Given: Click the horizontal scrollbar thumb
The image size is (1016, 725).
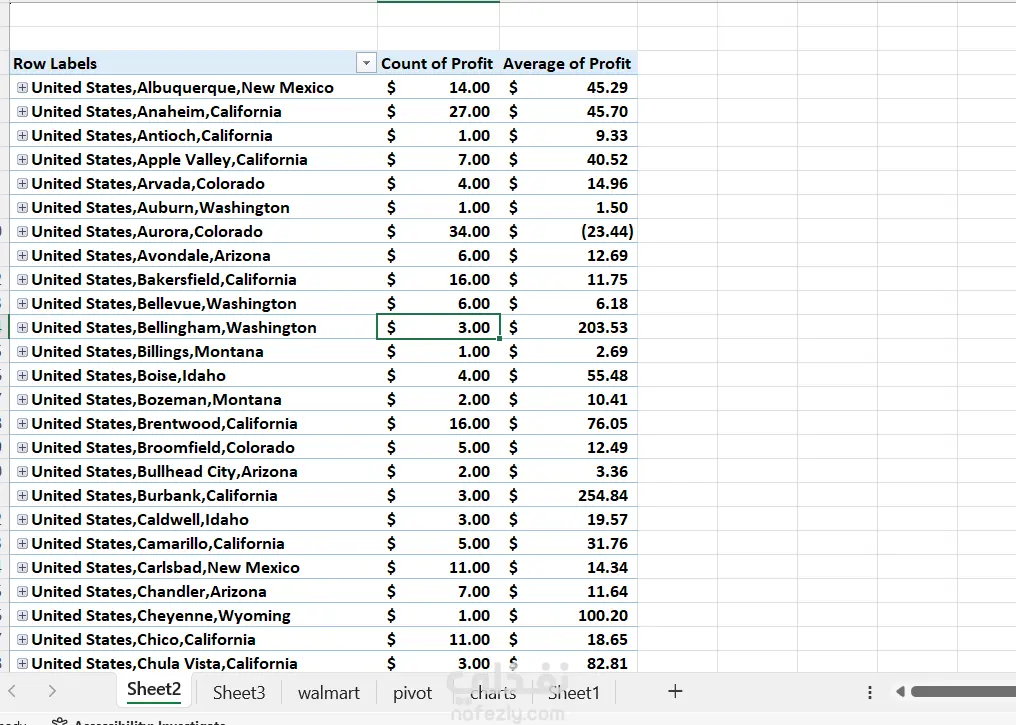Looking at the screenshot, I should point(964,692).
